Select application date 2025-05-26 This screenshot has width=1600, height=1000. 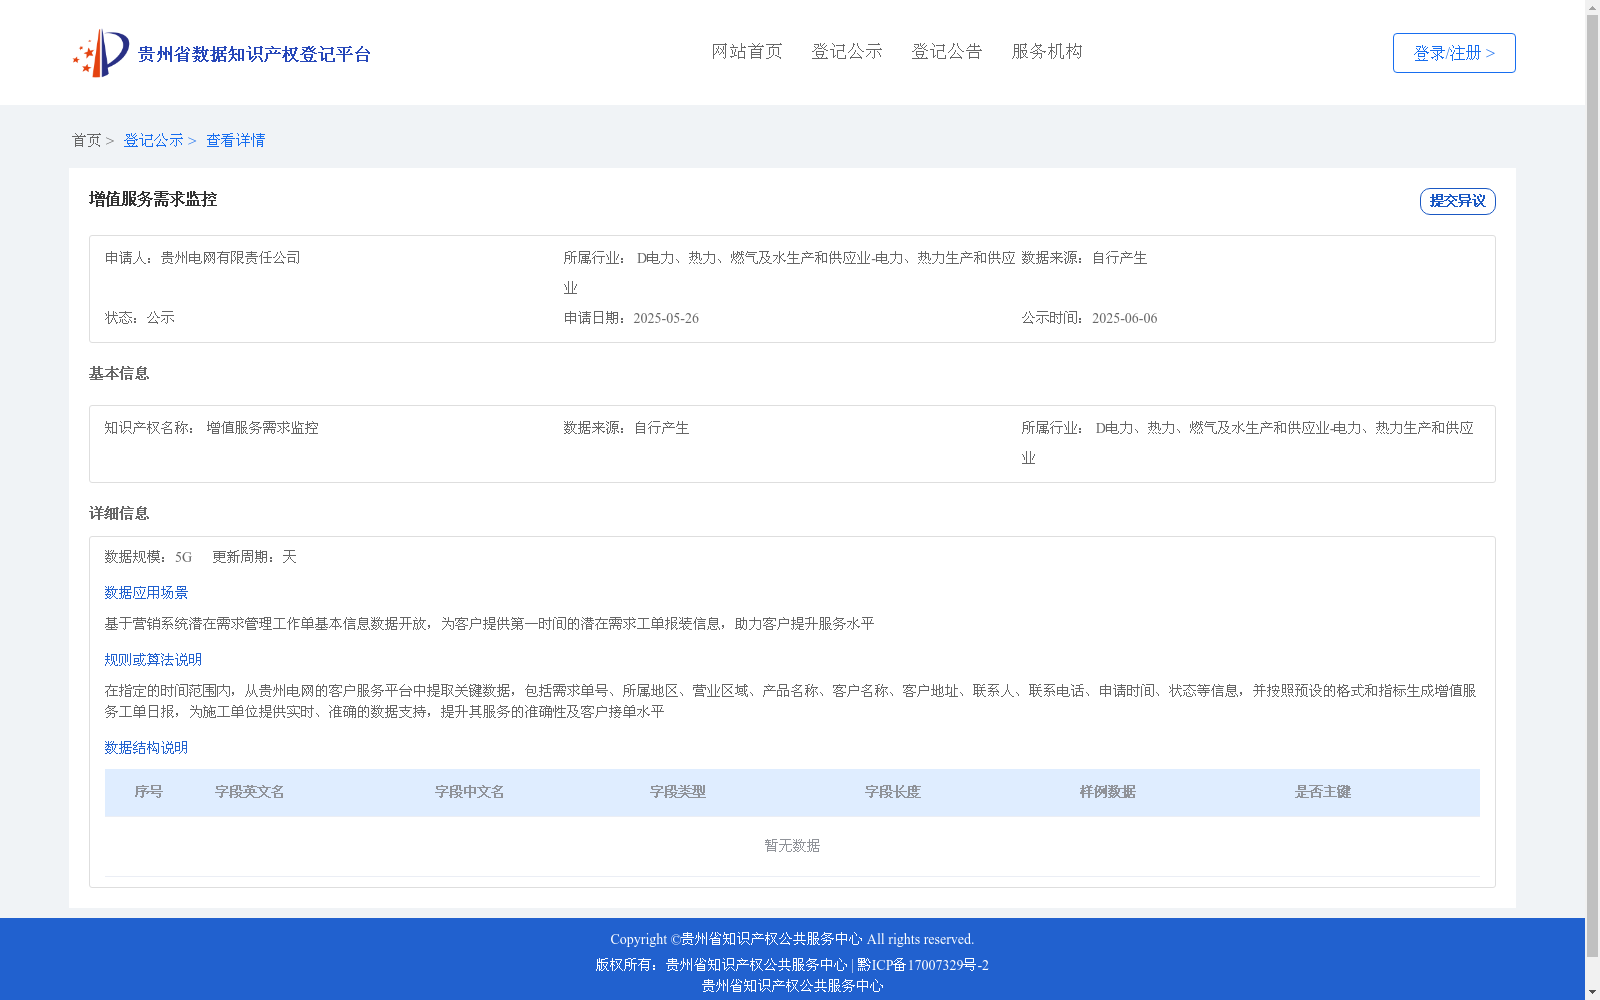point(666,318)
